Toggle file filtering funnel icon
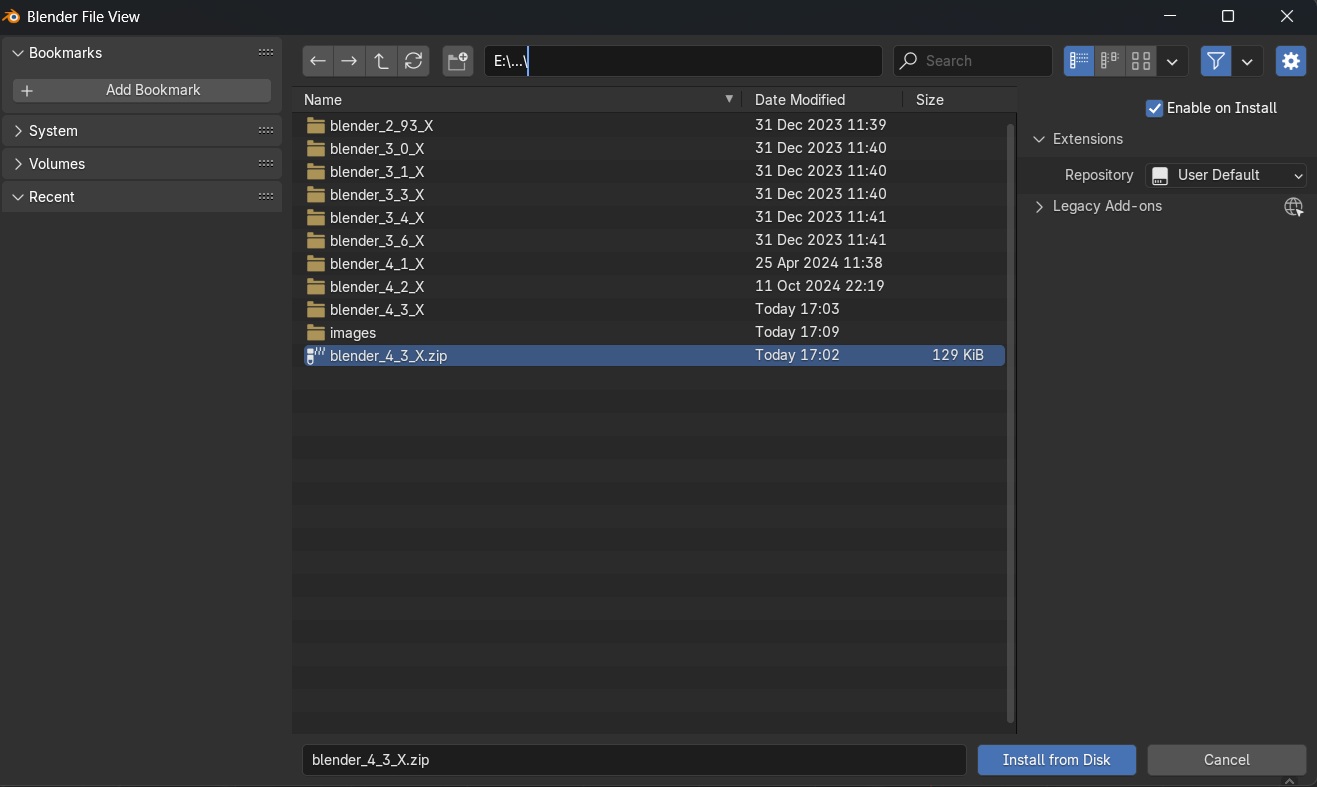Screen dimensions: 1317x787 (x=1216, y=61)
